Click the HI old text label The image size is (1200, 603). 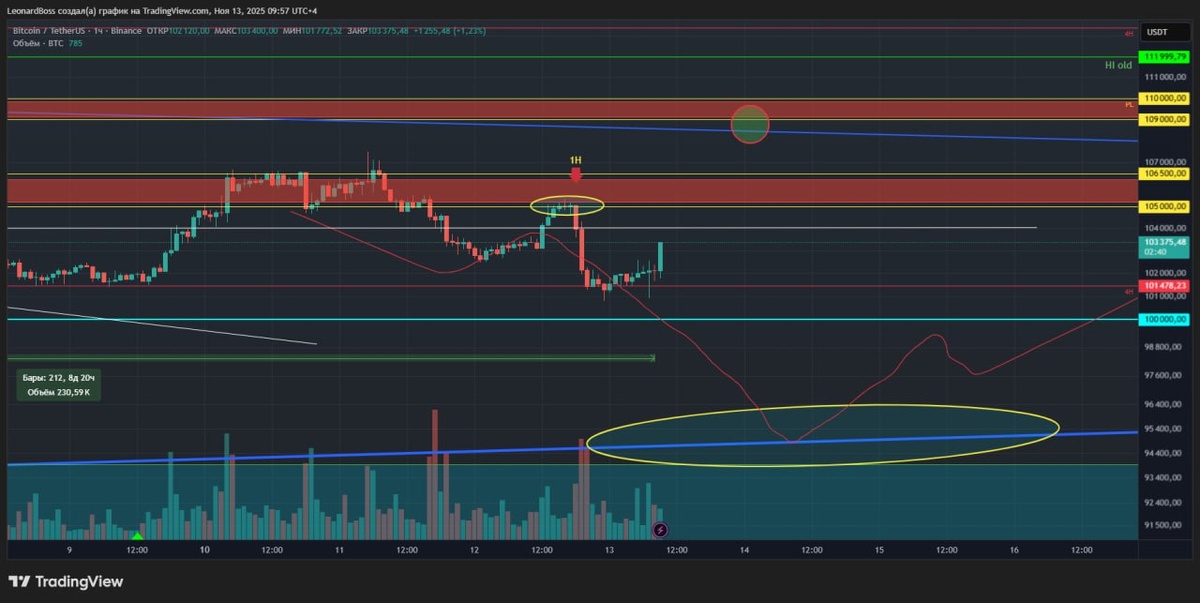click(x=1118, y=65)
